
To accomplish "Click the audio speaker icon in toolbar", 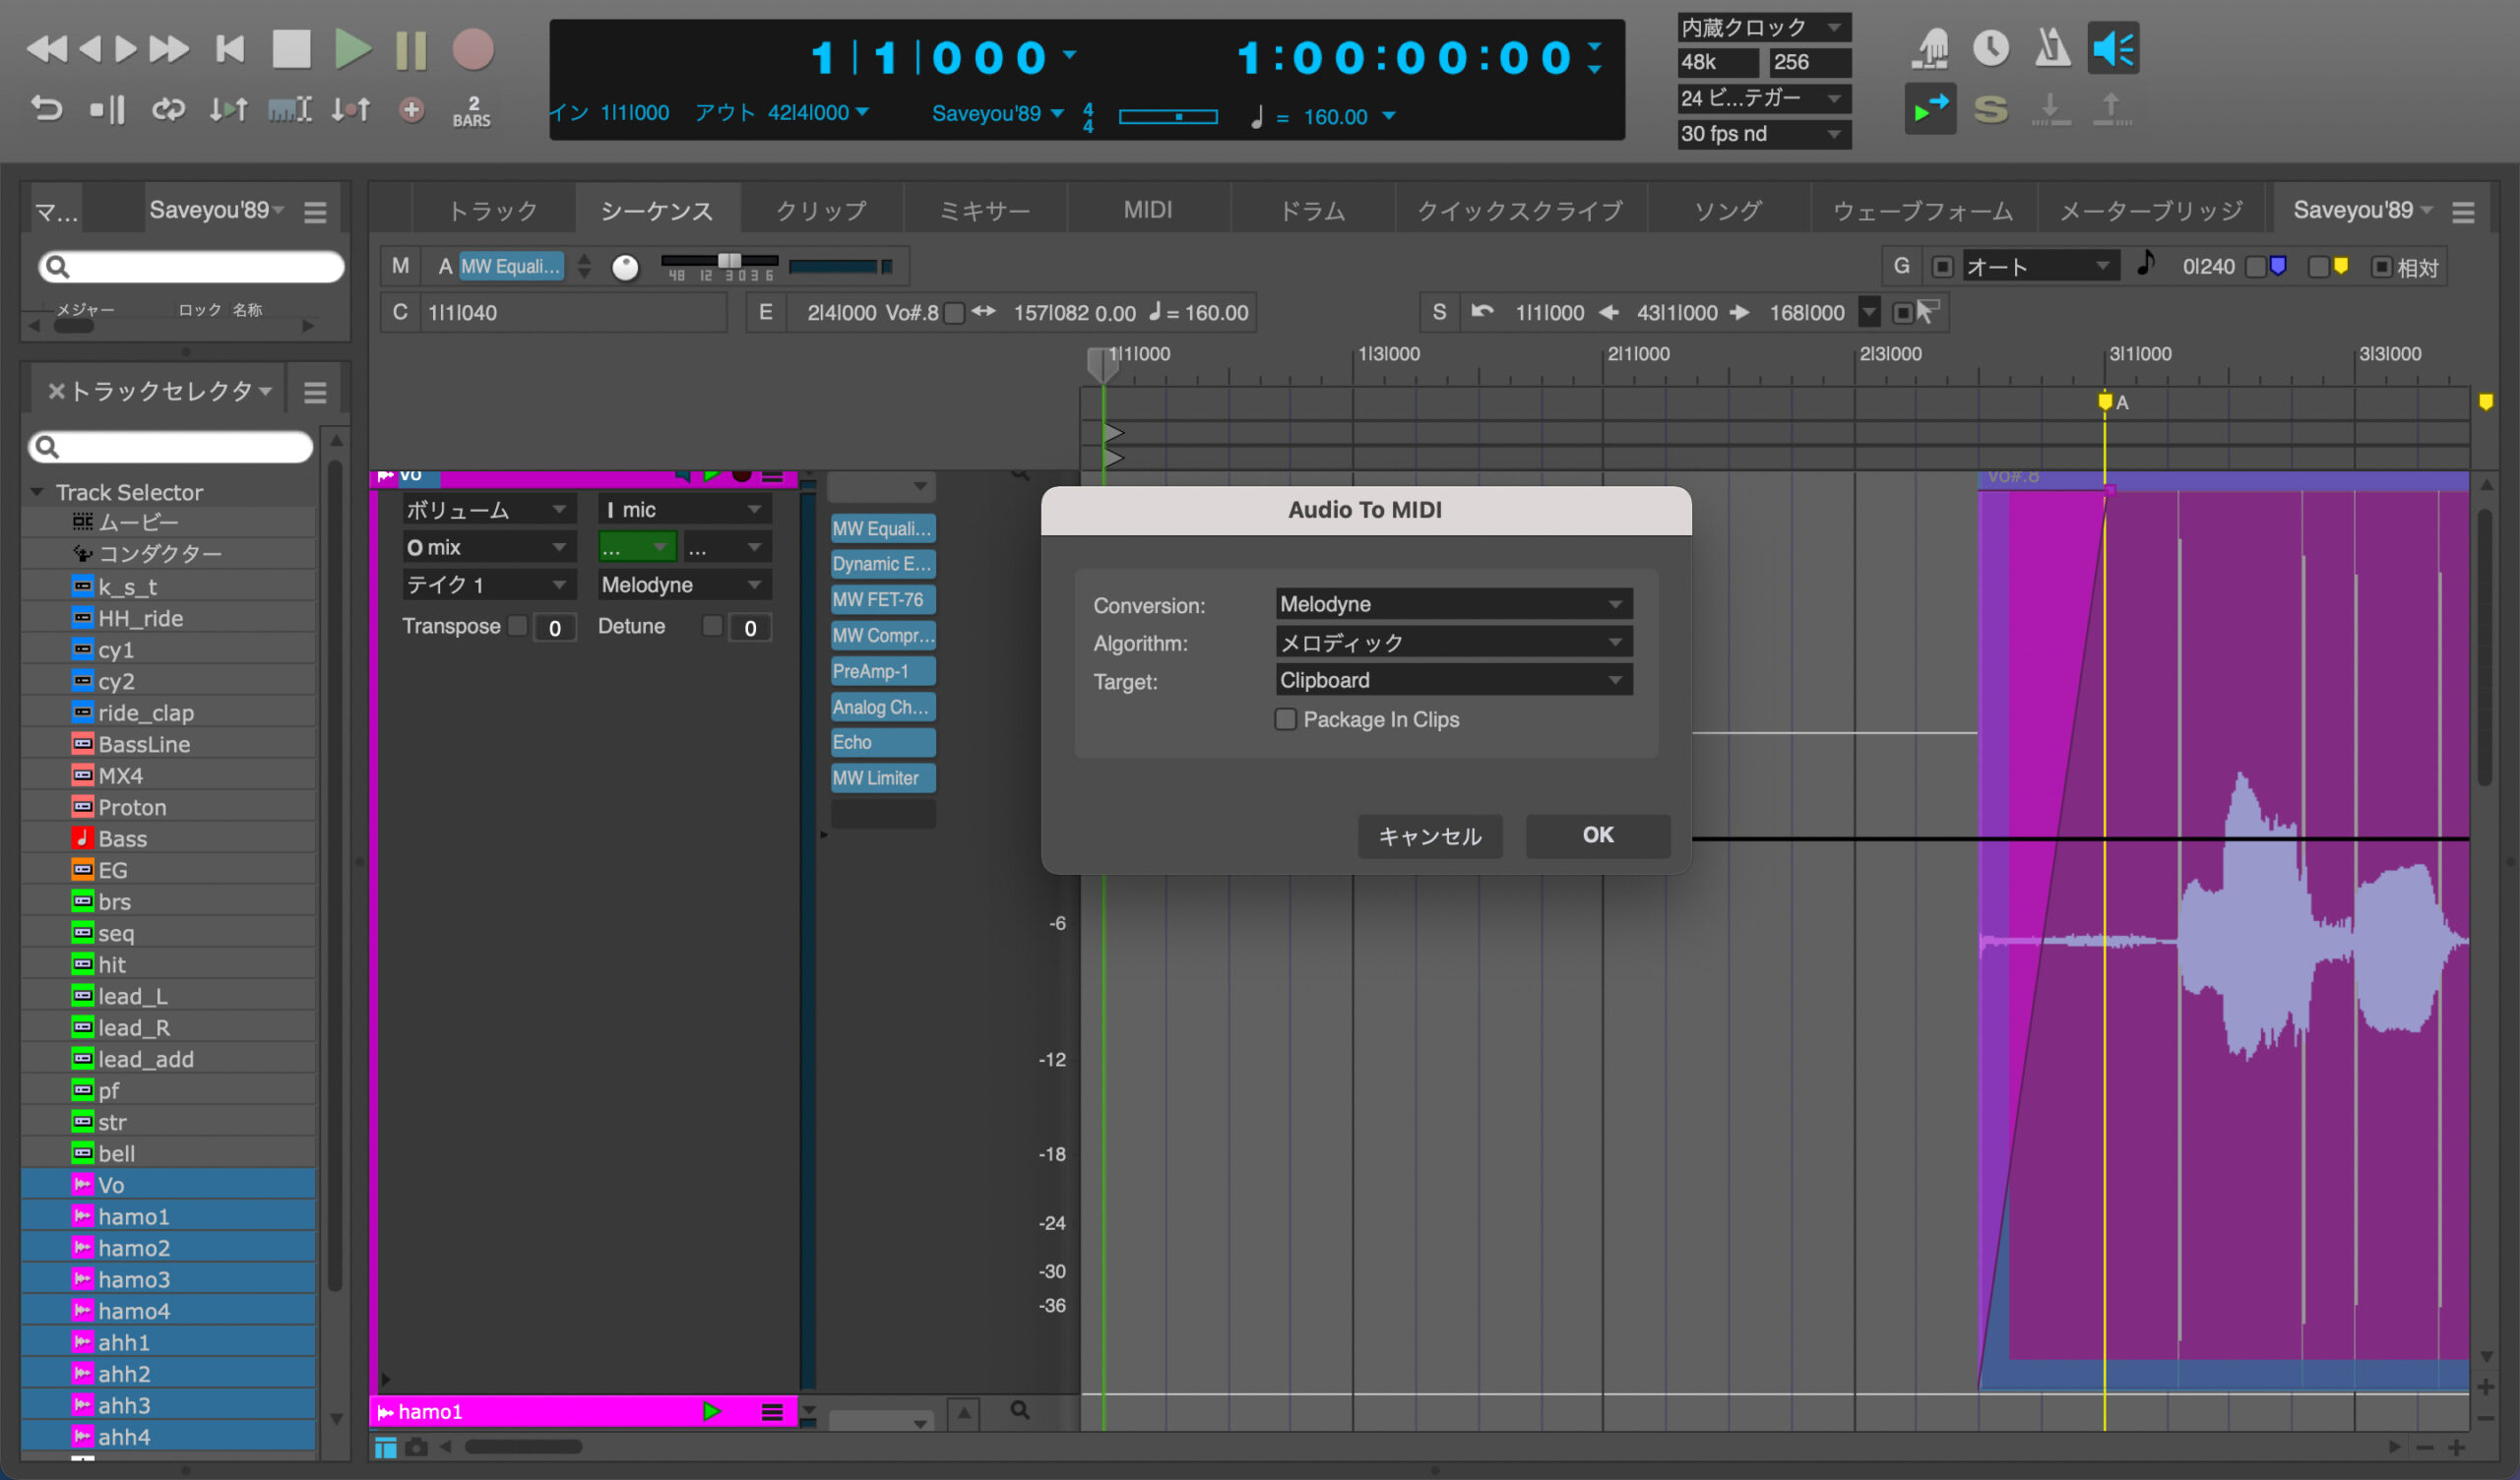I will pyautogui.click(x=2113, y=48).
